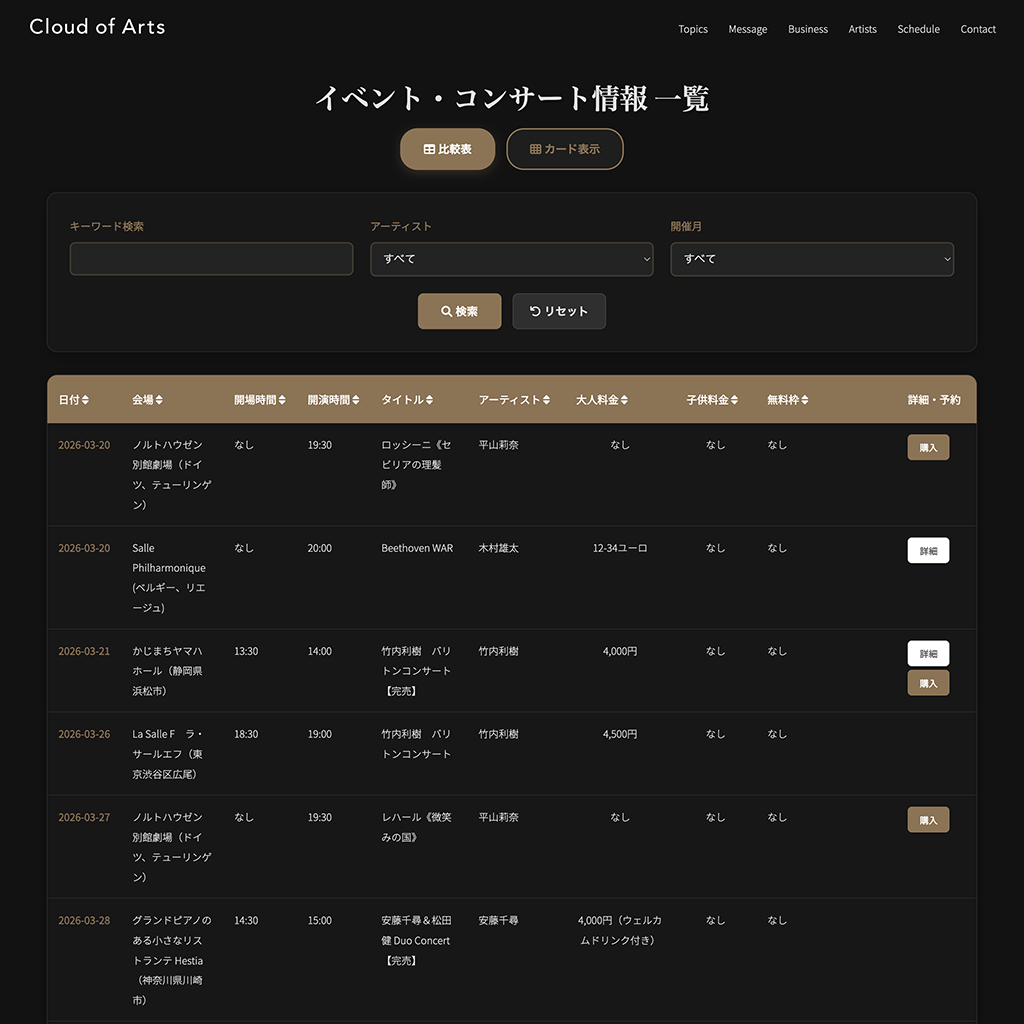Sort the table by 会場 column
The height and width of the screenshot is (1024, 1024).
159,400
